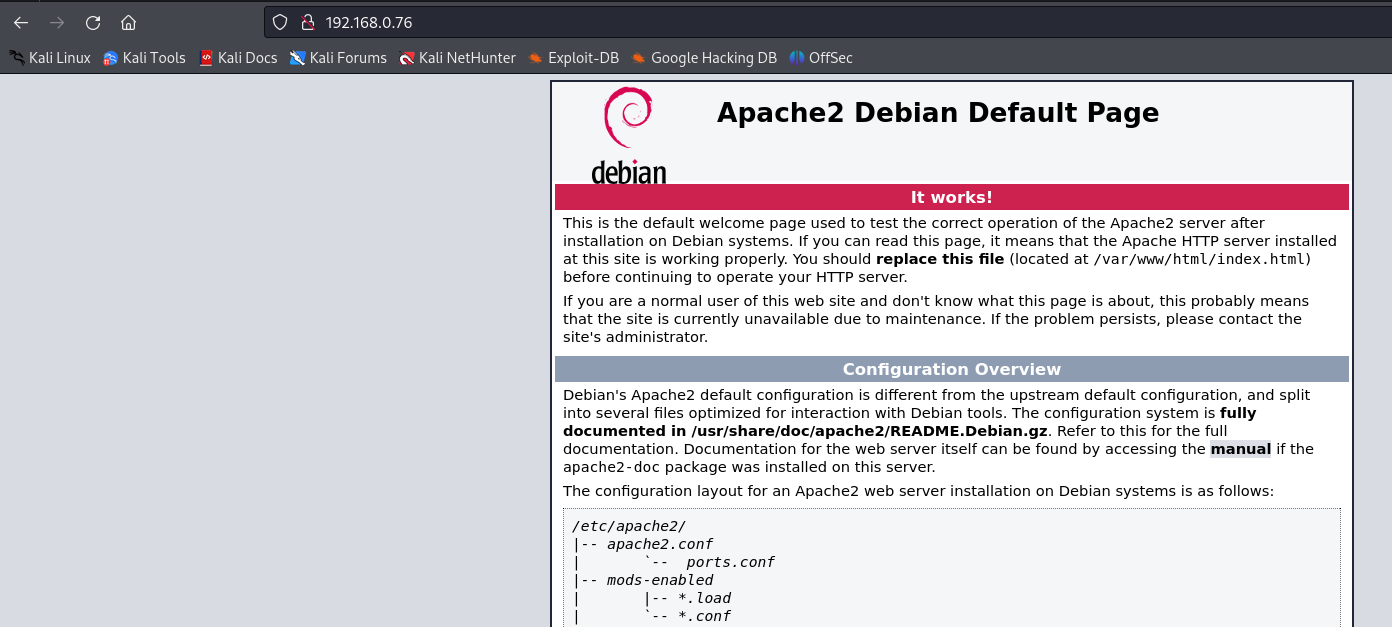Click the insecure connection padlock icon

(x=308, y=22)
